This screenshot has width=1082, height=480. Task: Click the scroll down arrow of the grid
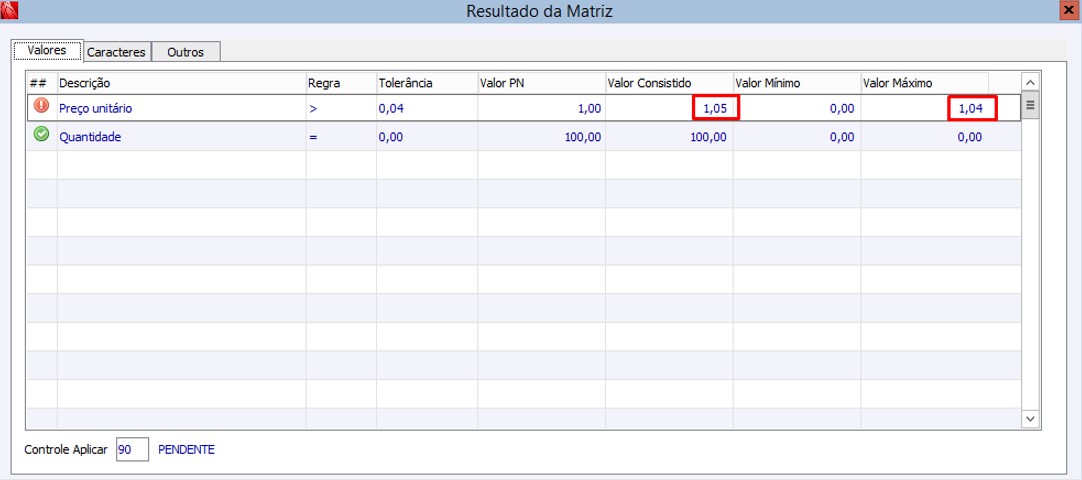point(1030,419)
